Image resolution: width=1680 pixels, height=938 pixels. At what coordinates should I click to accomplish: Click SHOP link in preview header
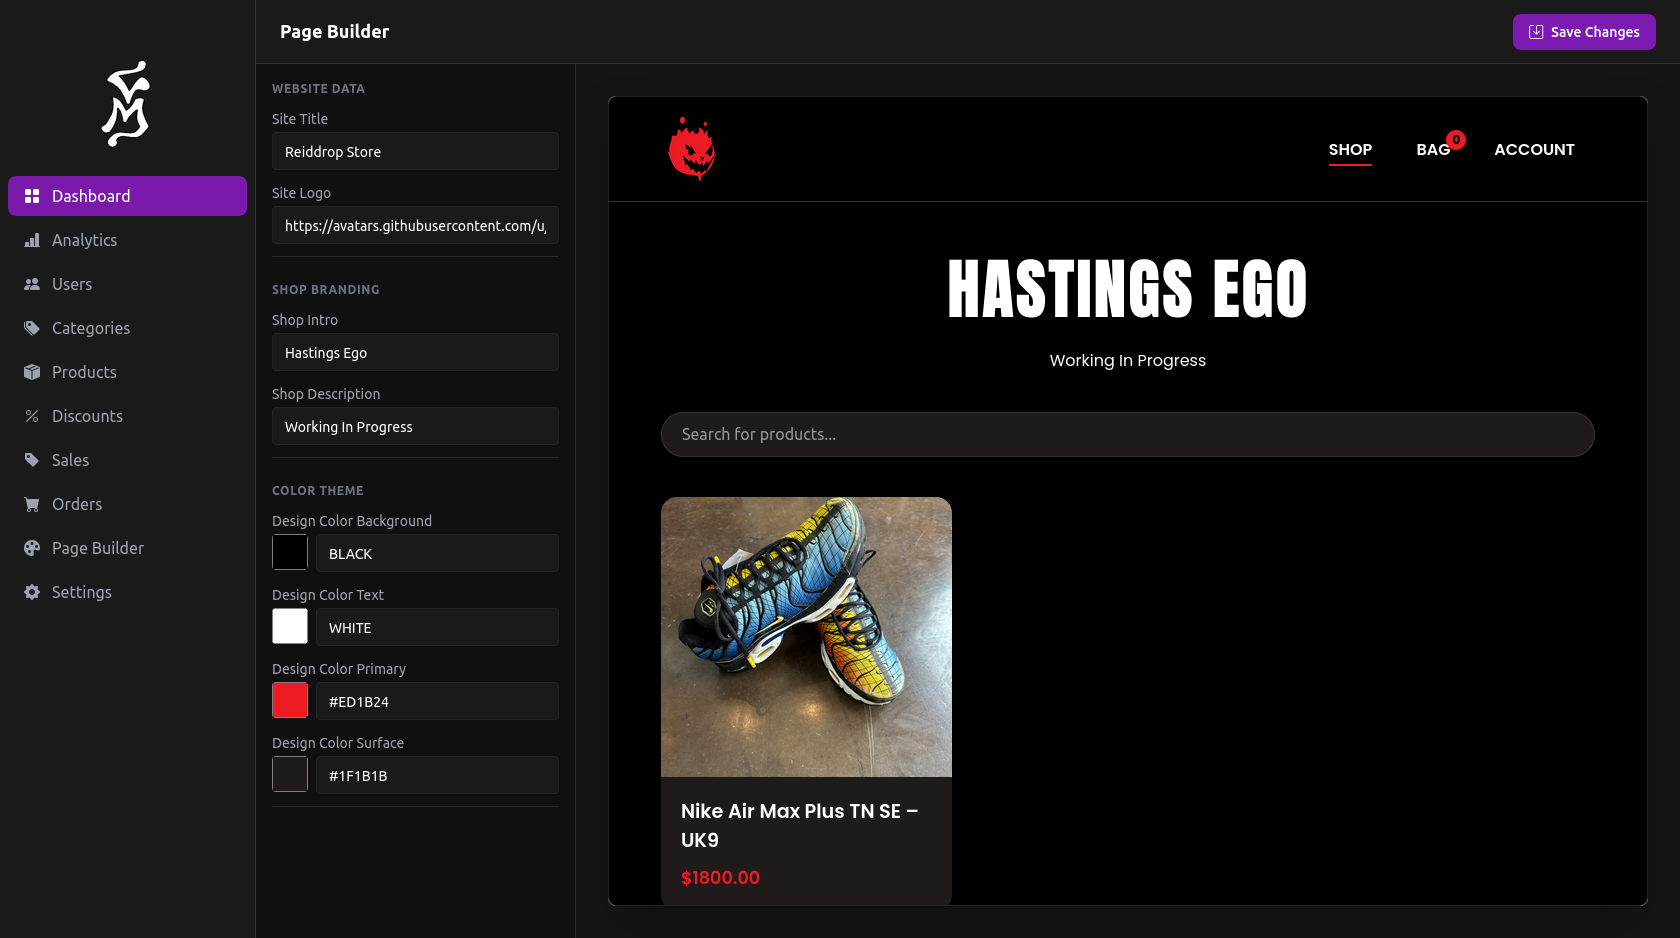coord(1350,149)
